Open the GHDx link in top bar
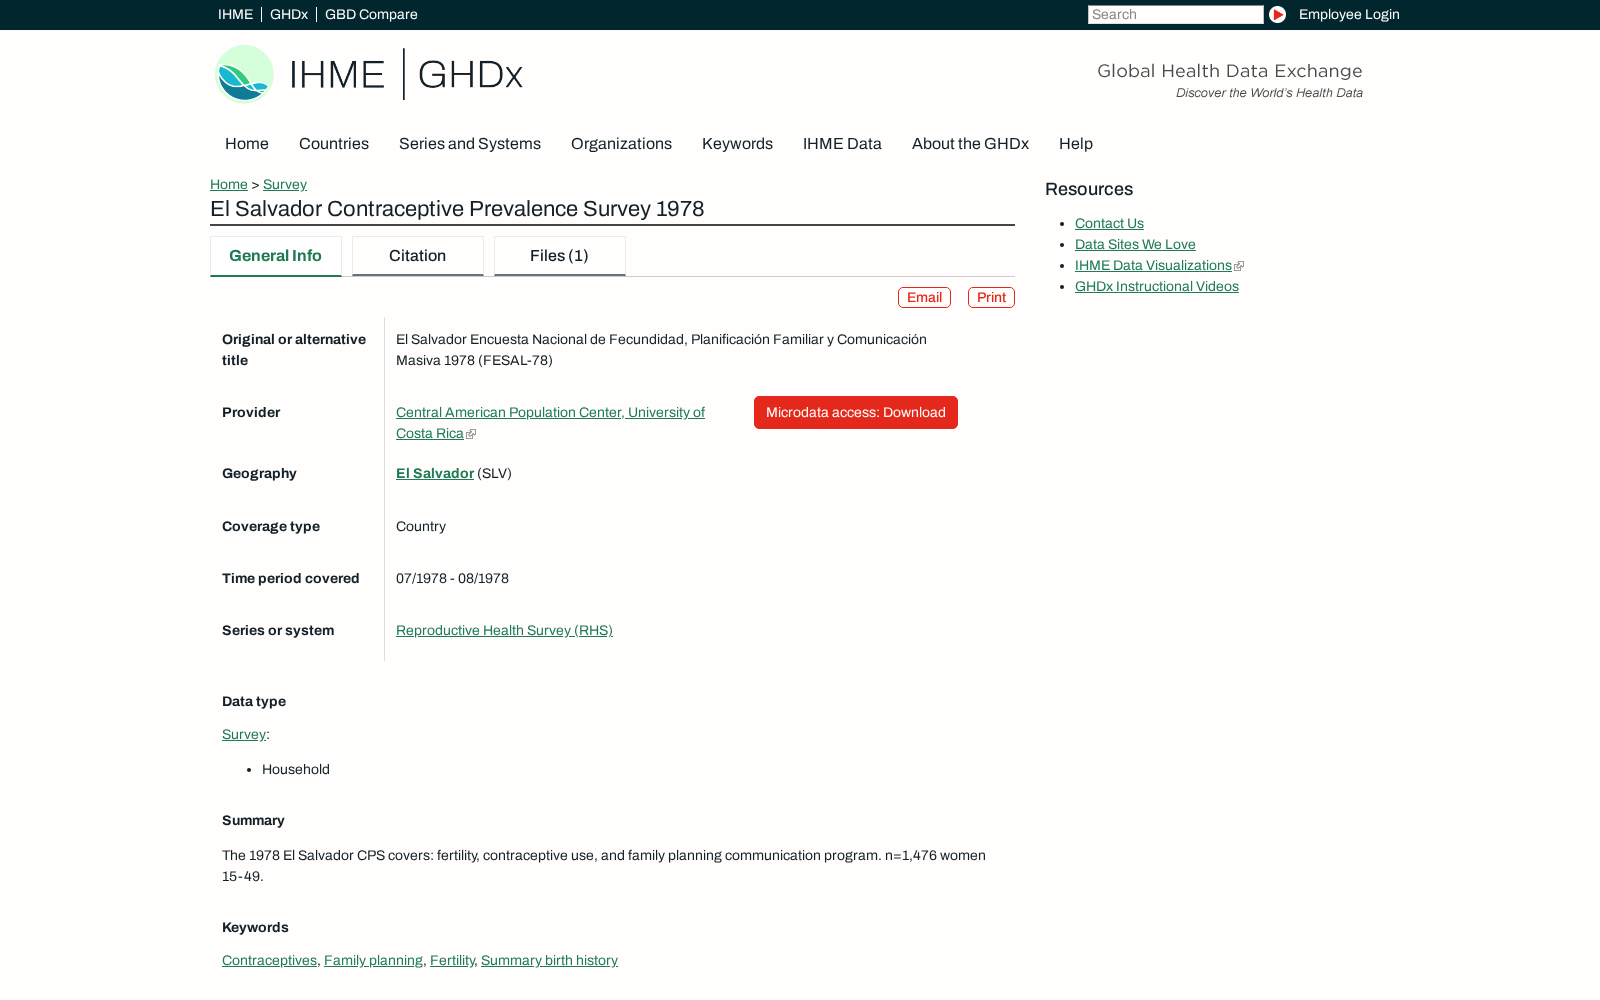The image size is (1600, 1000). coord(289,14)
